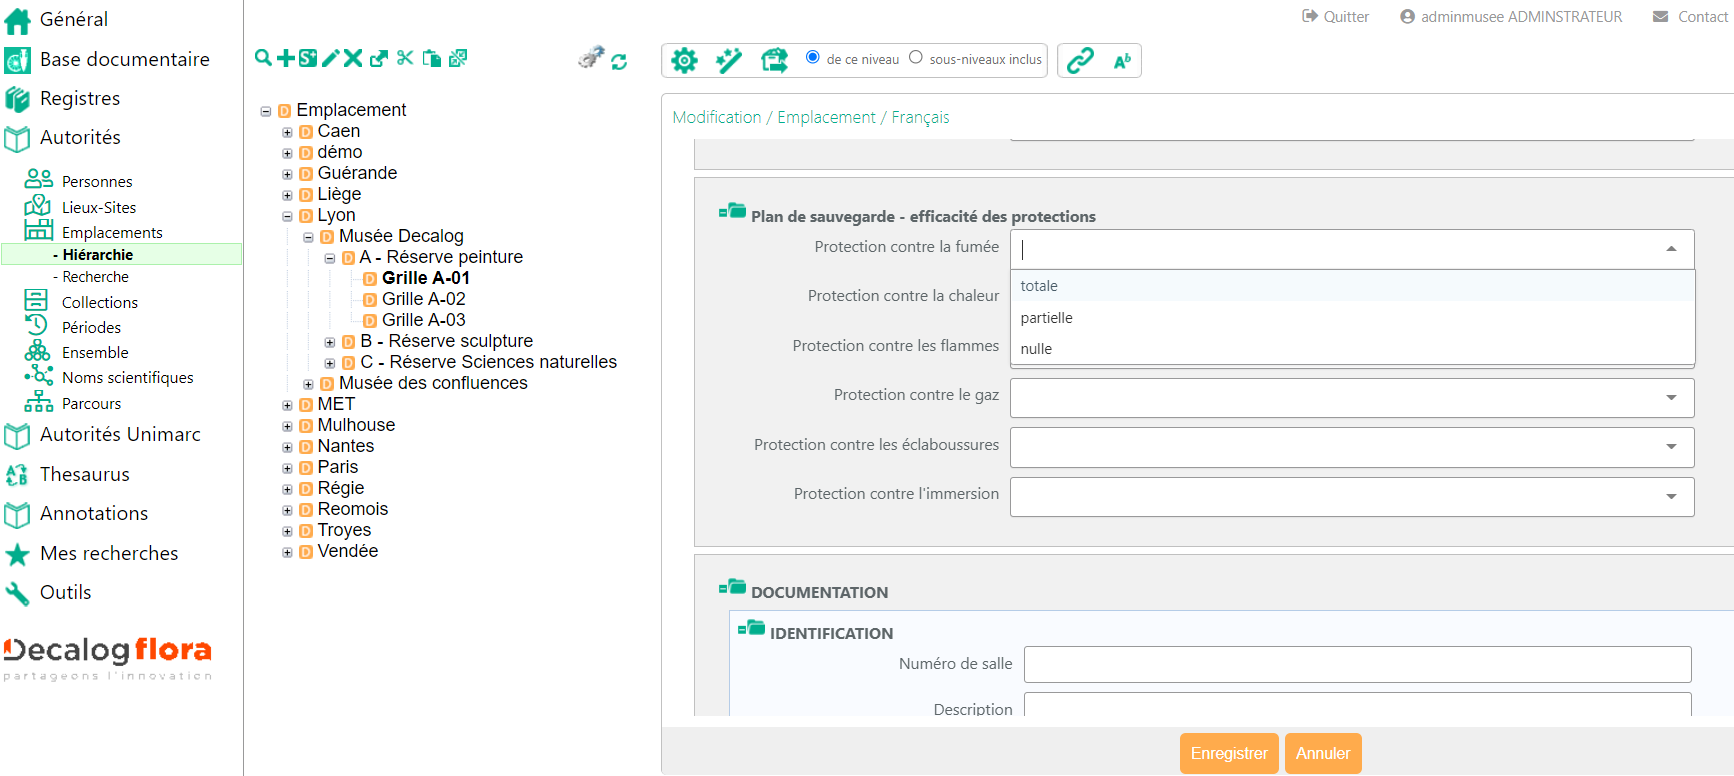Click the clipboard paste icon

[x=432, y=58]
